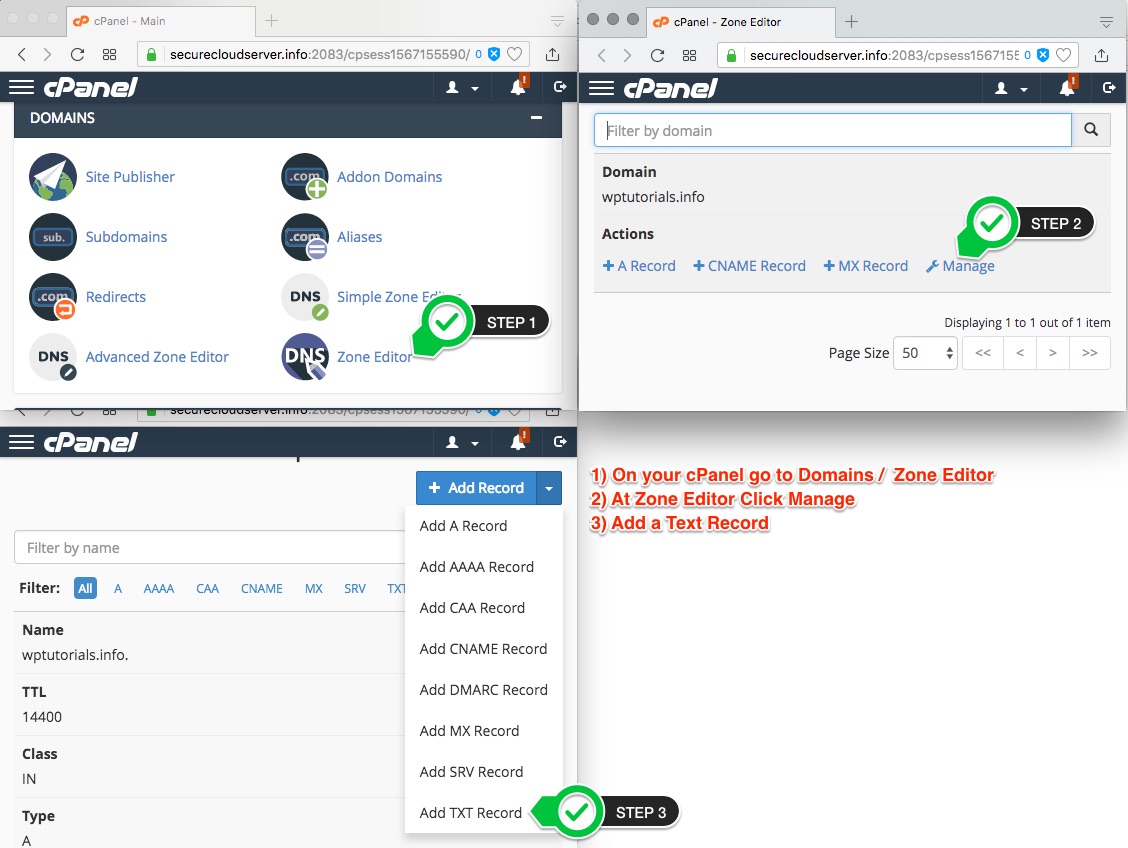Open notifications bell in cPanel Main window

[519, 87]
